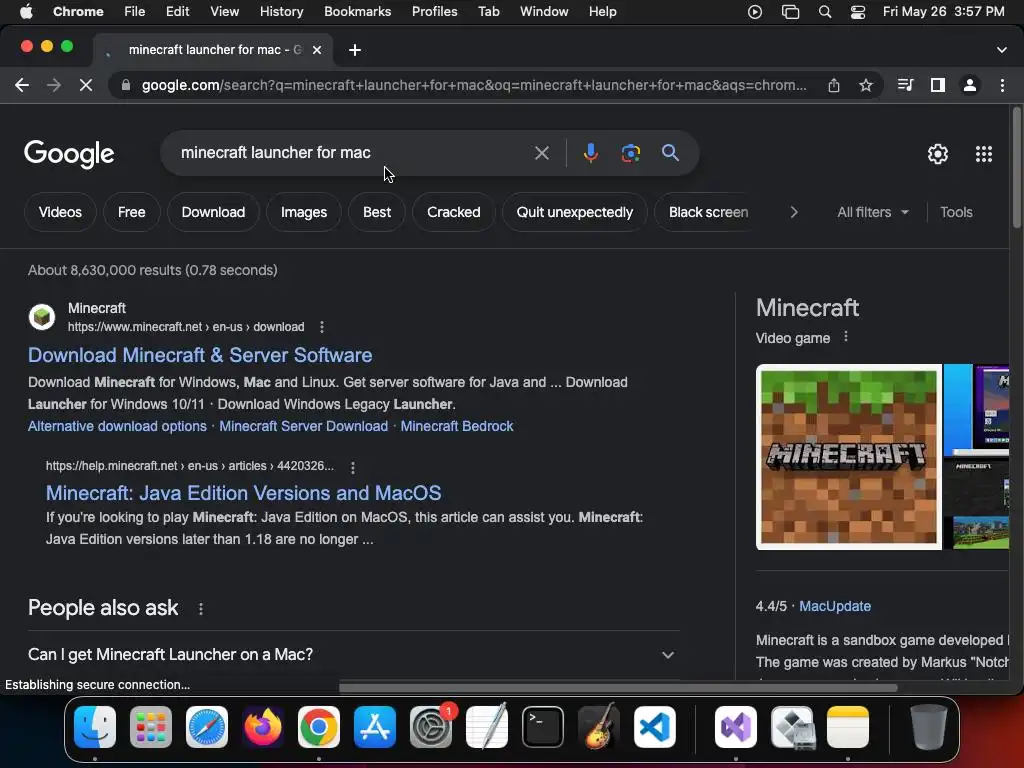Close the minecraft launcher for mac tab
The height and width of the screenshot is (768, 1024).
coord(317,50)
